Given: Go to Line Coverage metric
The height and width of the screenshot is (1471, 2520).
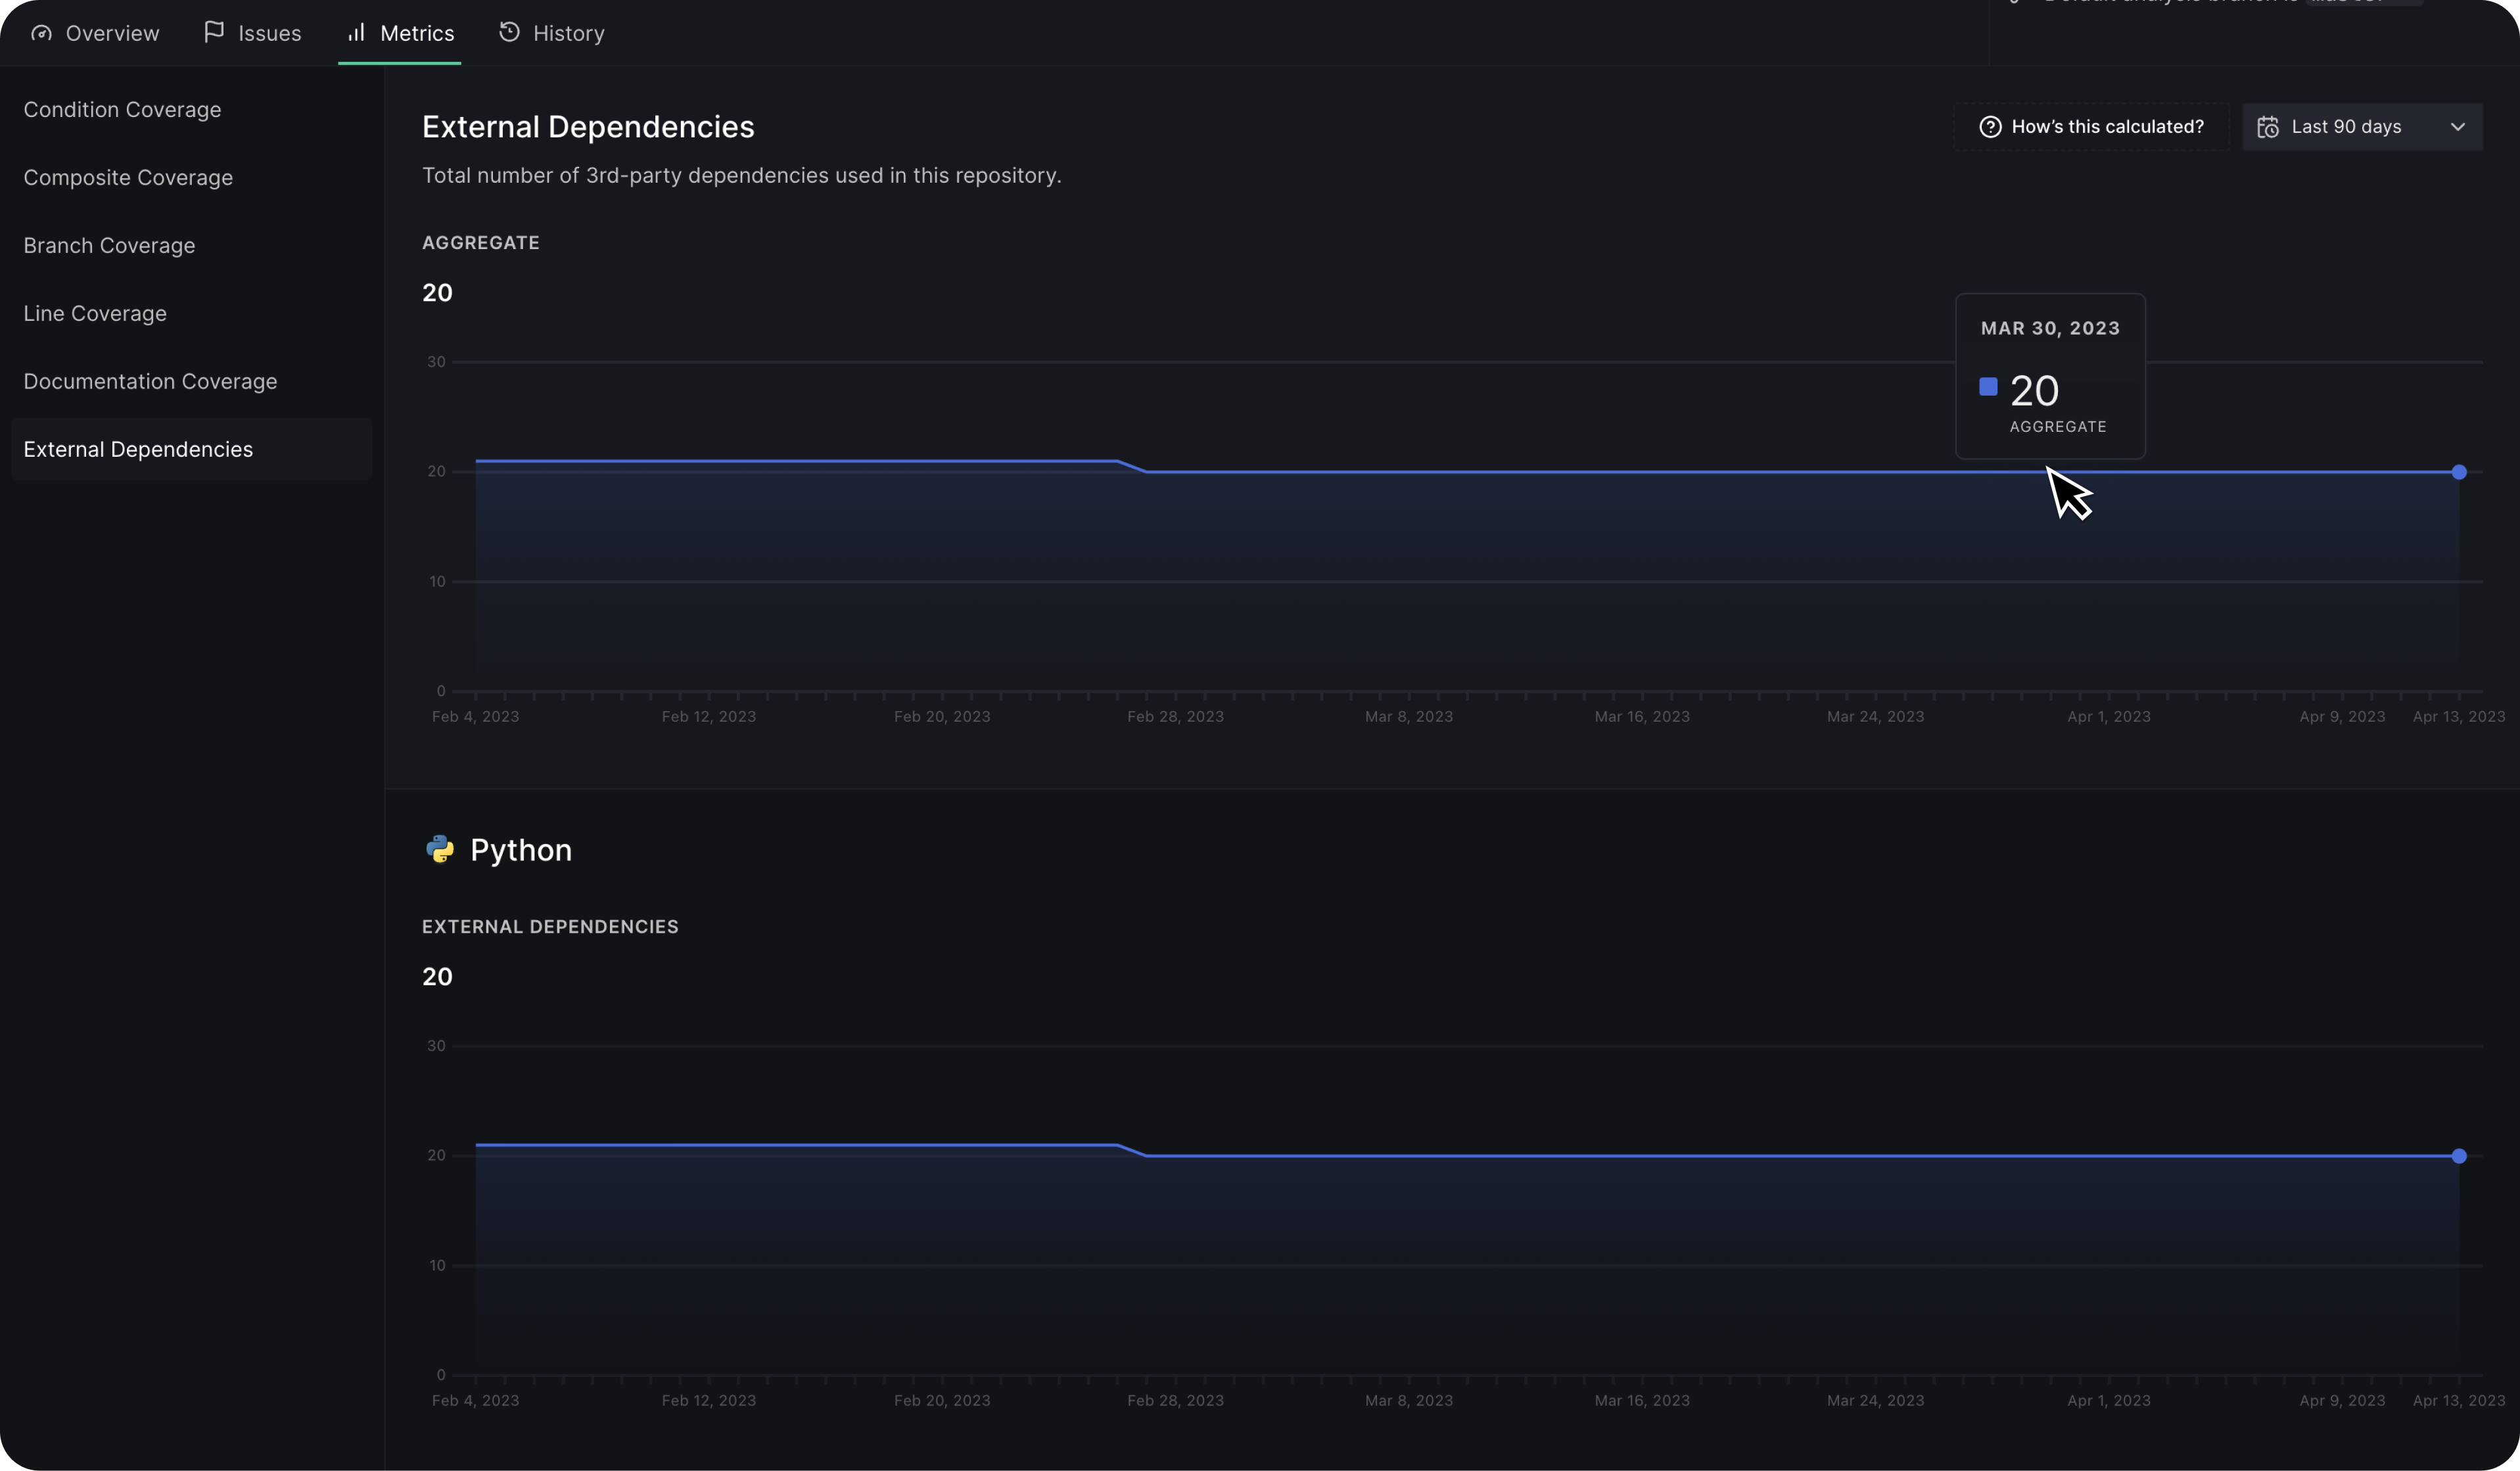Looking at the screenshot, I should pyautogui.click(x=95, y=314).
